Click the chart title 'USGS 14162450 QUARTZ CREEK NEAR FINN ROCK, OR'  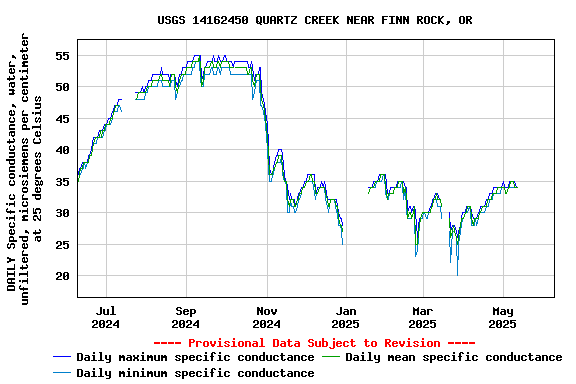click(315, 20)
